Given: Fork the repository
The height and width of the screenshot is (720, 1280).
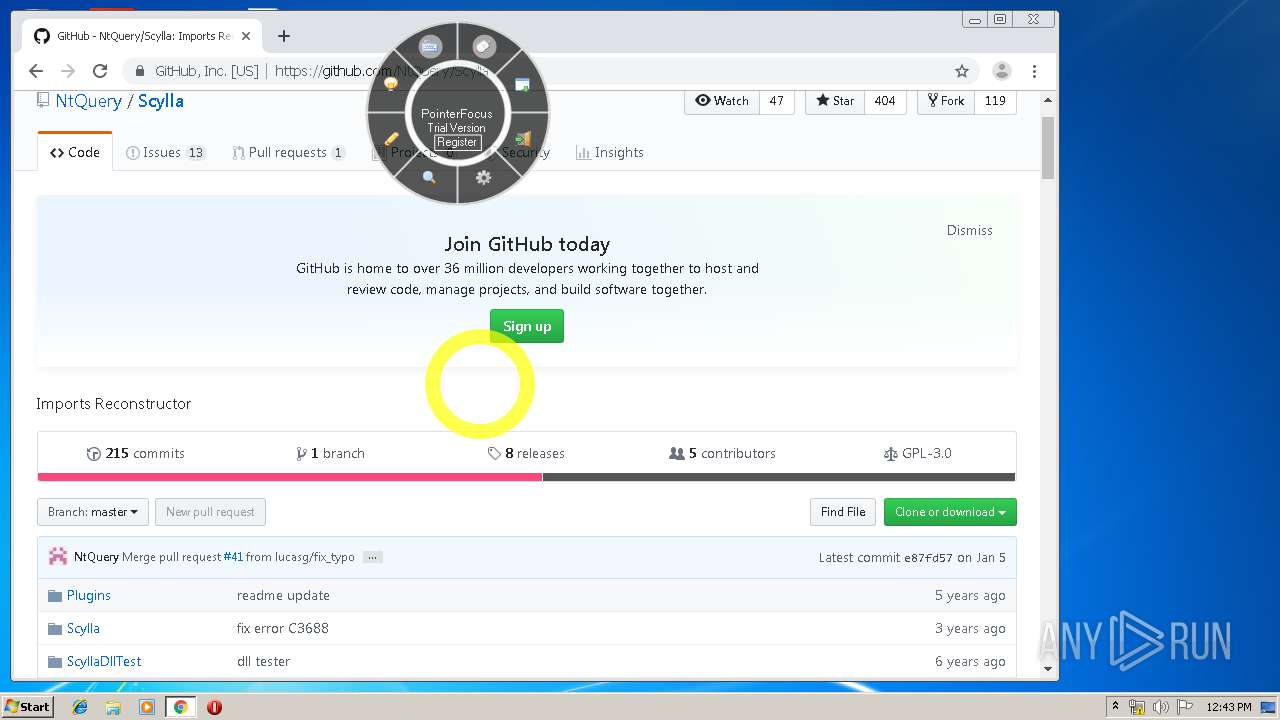Looking at the screenshot, I should (x=946, y=101).
